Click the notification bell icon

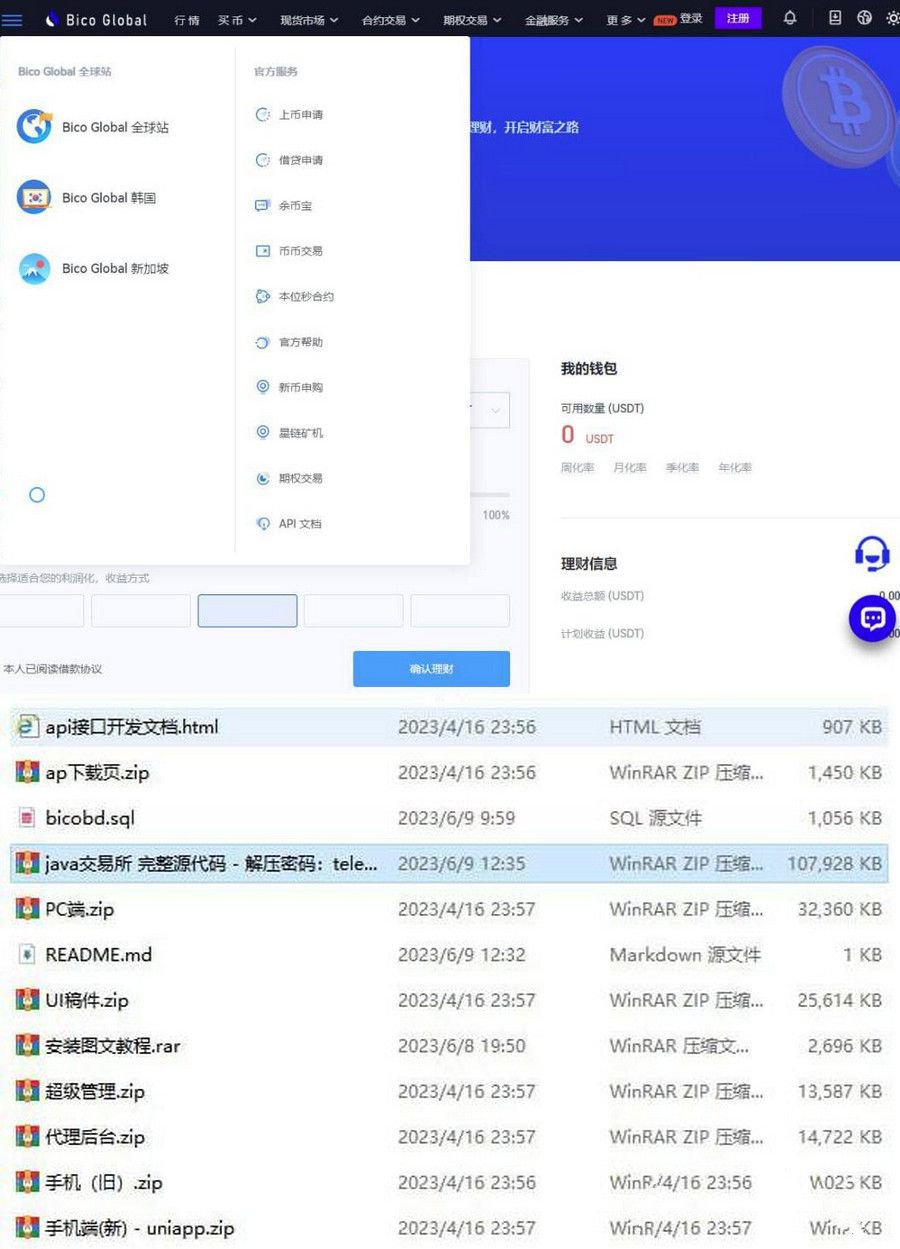789,18
